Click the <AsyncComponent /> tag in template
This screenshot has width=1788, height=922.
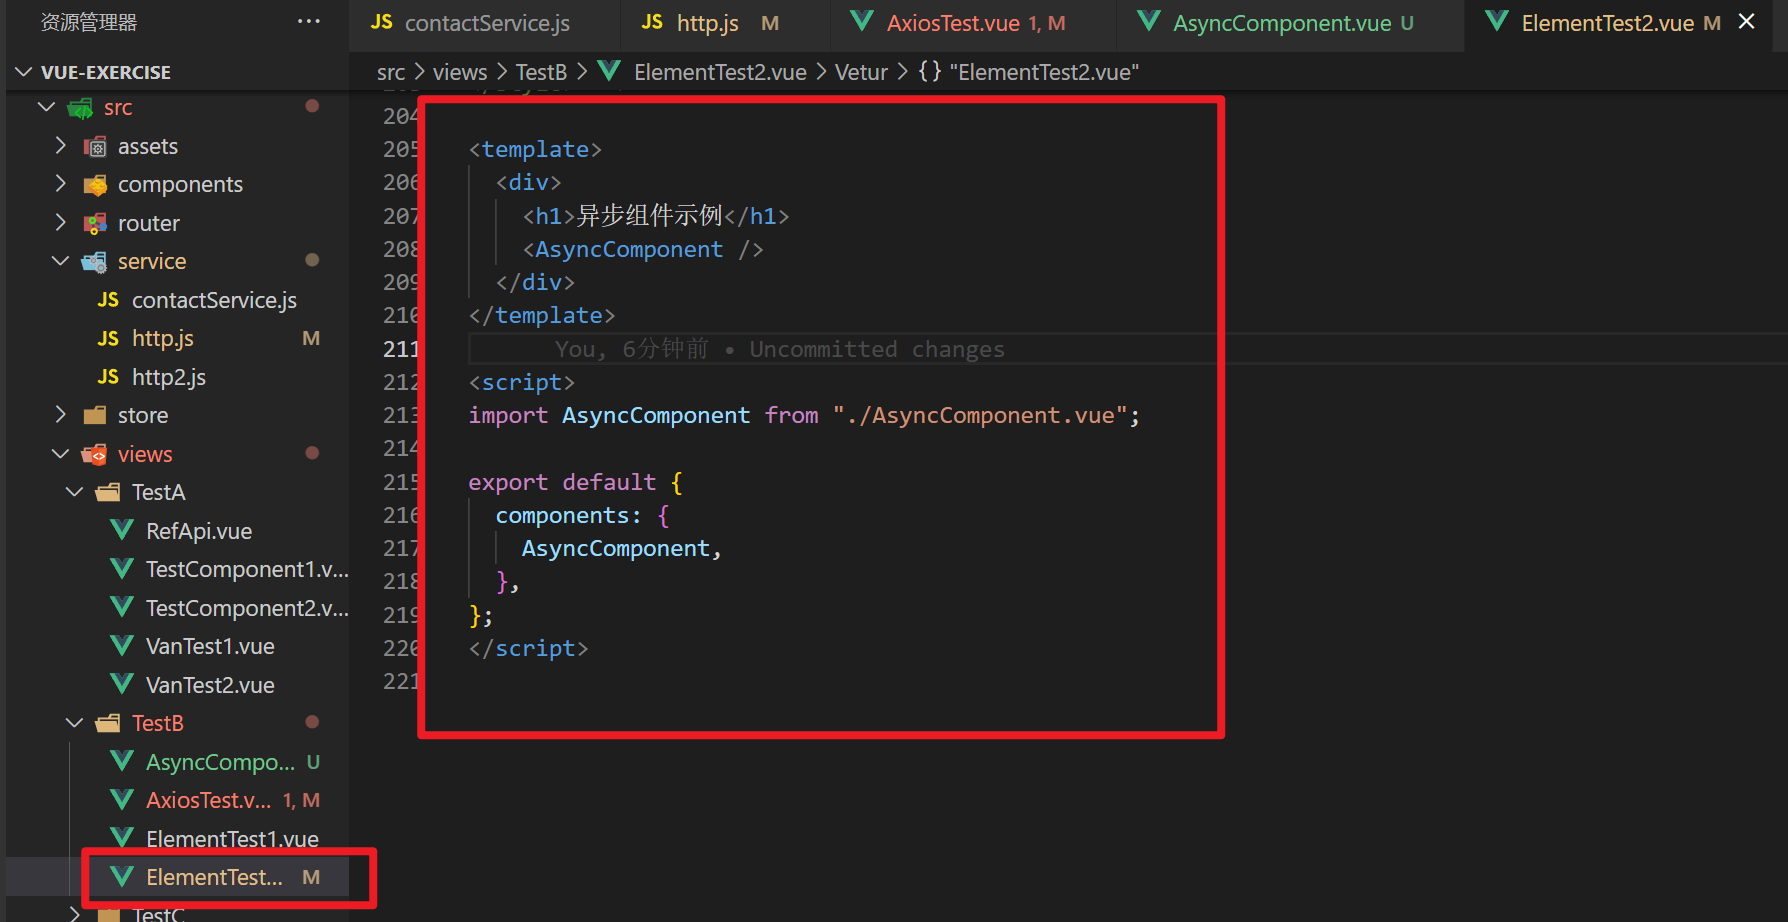pos(643,249)
